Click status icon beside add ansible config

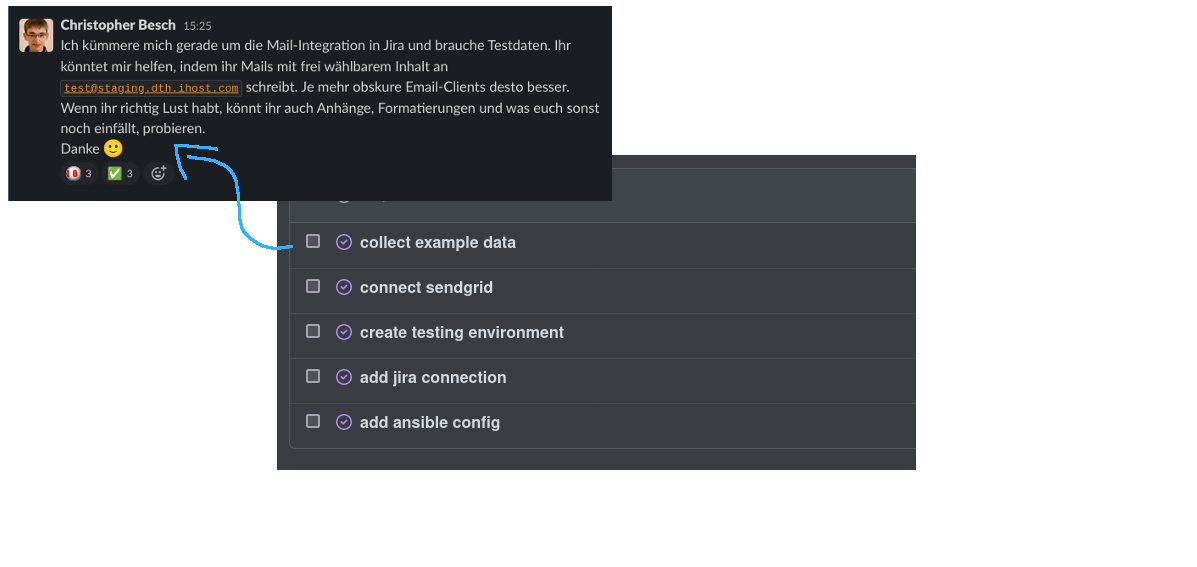344,422
